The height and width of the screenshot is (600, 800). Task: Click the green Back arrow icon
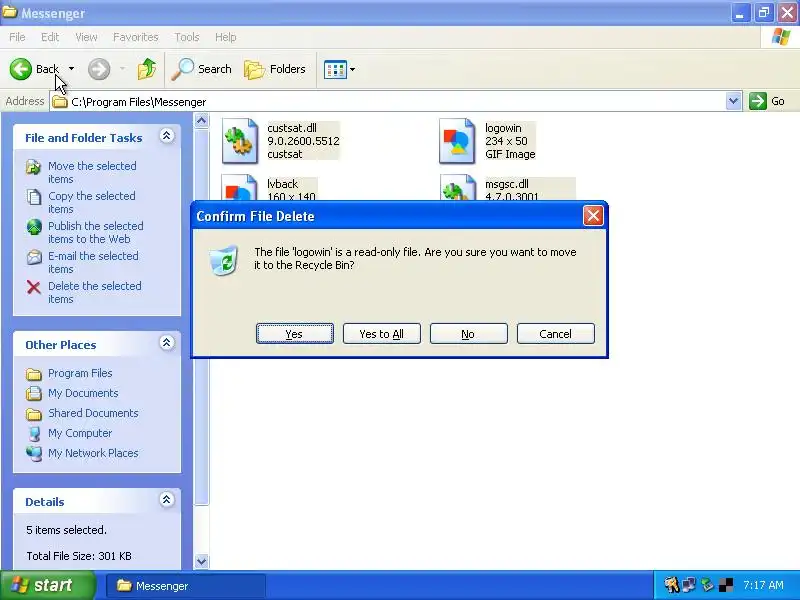click(x=21, y=69)
